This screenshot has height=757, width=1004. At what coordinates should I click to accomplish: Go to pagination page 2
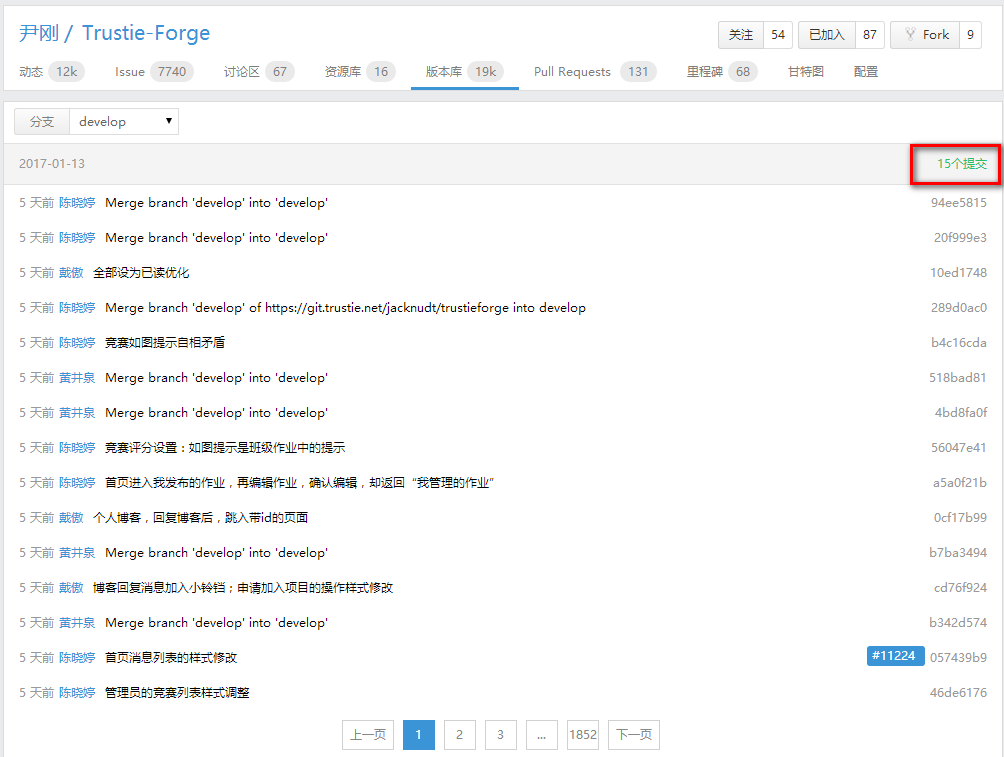point(460,735)
